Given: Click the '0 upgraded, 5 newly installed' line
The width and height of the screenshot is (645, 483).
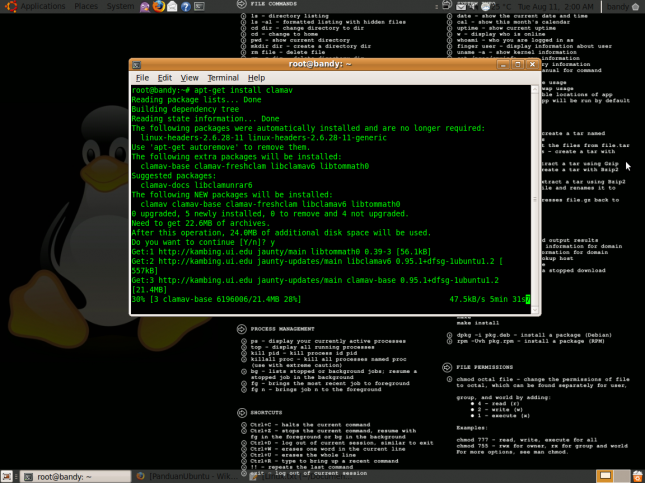Looking at the screenshot, I should 270,214.
